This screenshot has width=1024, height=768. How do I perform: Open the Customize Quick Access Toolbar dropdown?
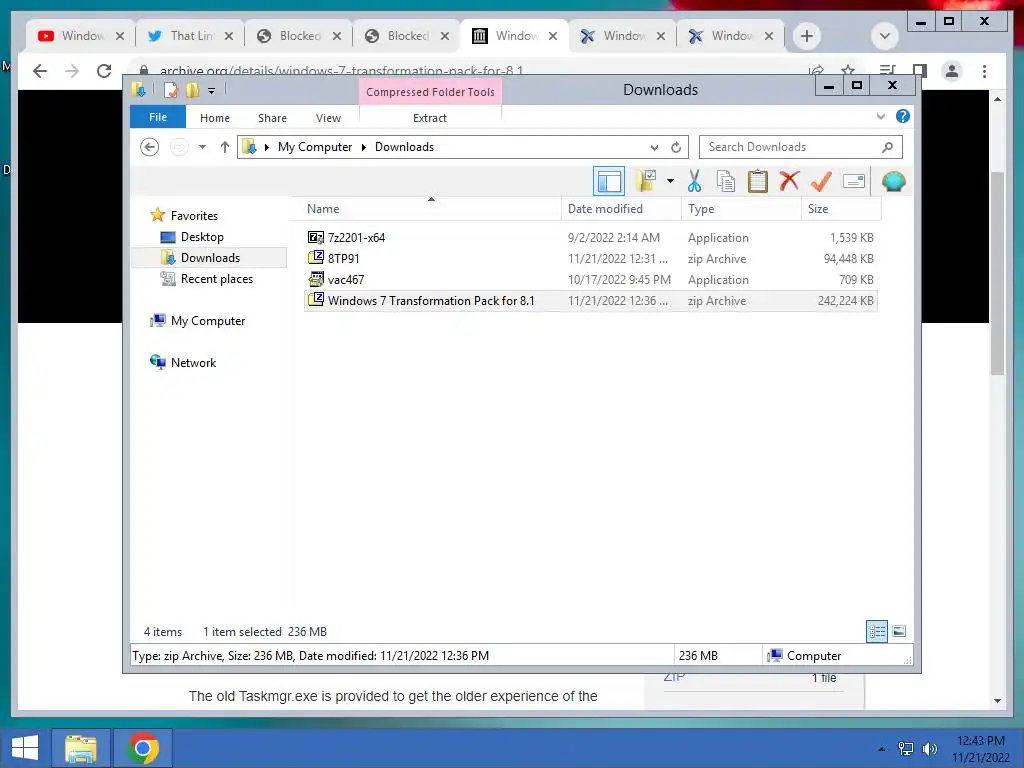[x=212, y=91]
